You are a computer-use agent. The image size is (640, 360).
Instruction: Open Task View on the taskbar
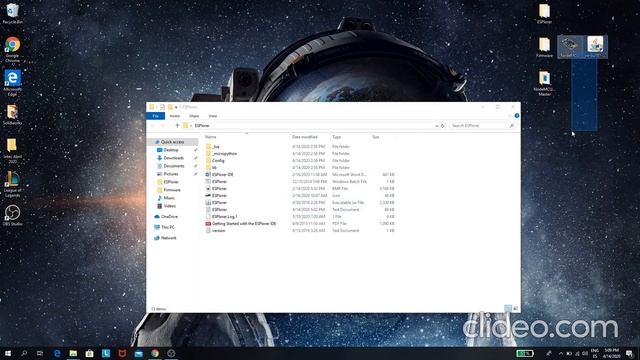(x=40, y=353)
